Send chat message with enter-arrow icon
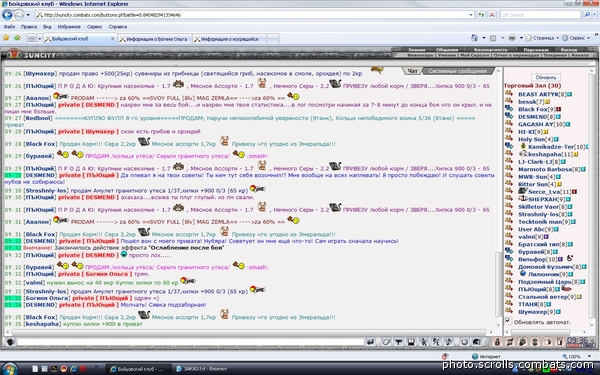Image resolution: width=600 pixels, height=375 pixels. click(370, 342)
